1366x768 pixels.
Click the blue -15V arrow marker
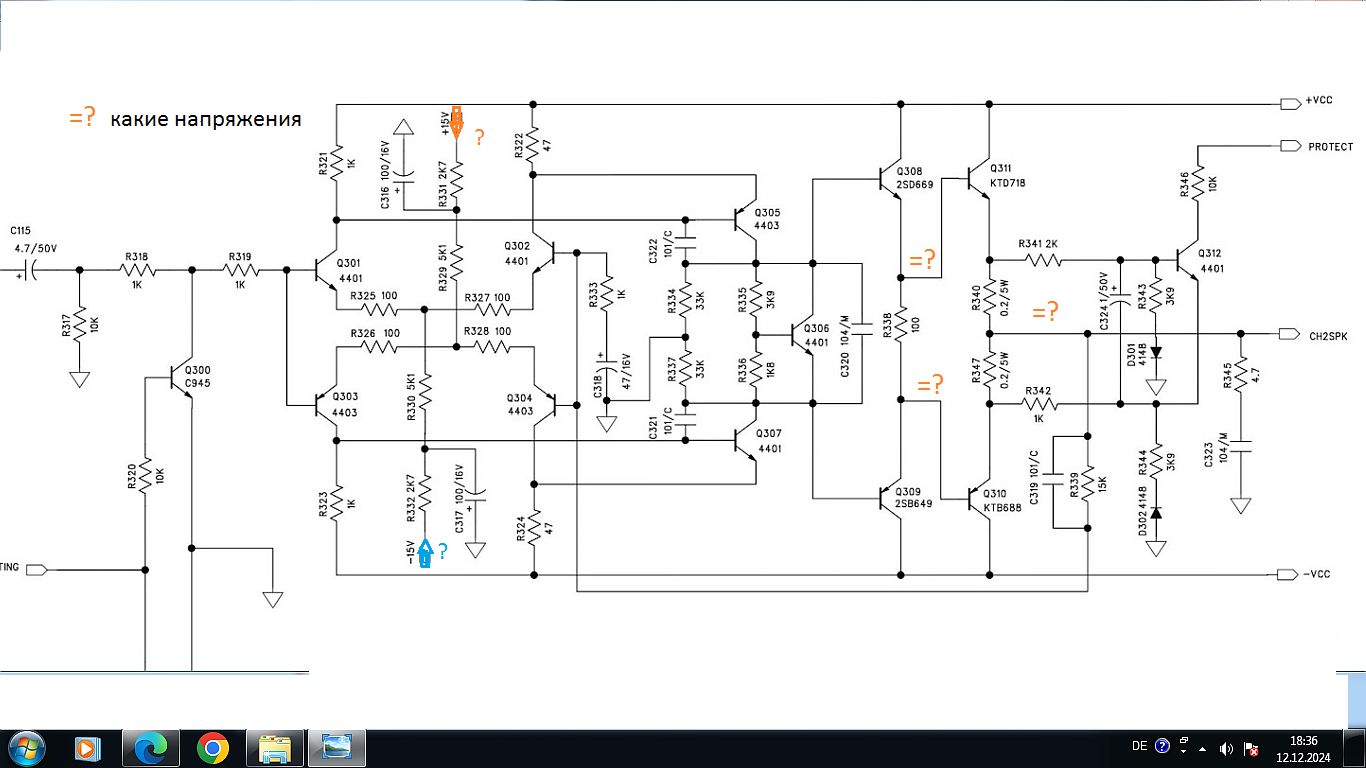pos(424,553)
